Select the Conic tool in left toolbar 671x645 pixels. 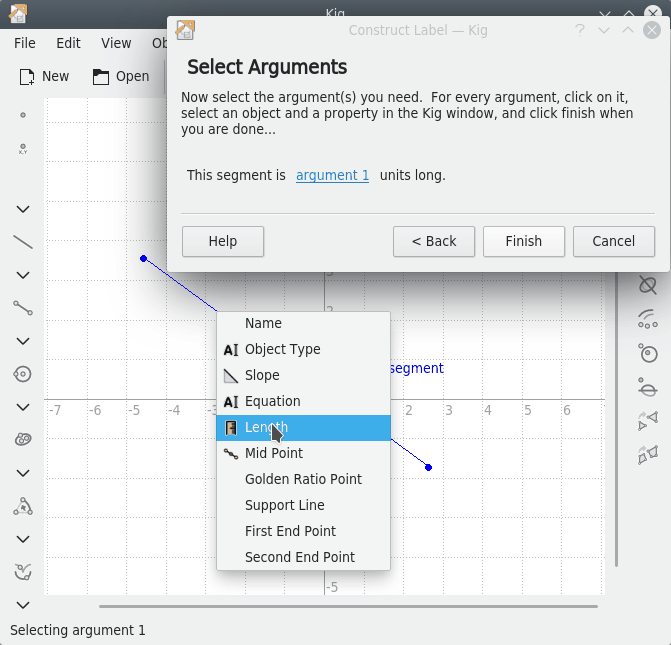tap(23, 440)
